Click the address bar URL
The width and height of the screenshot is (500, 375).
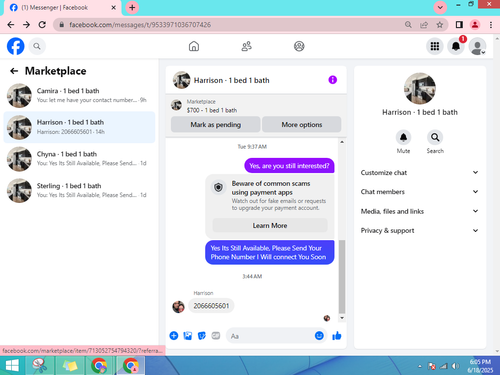coord(140,25)
